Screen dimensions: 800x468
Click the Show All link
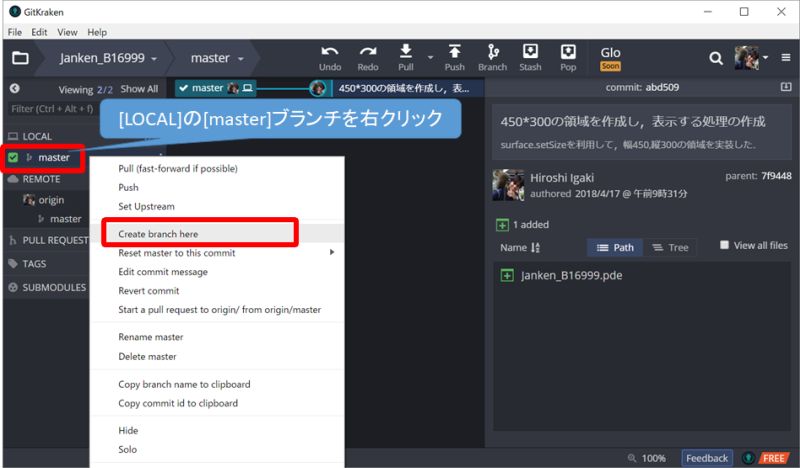coord(139,89)
